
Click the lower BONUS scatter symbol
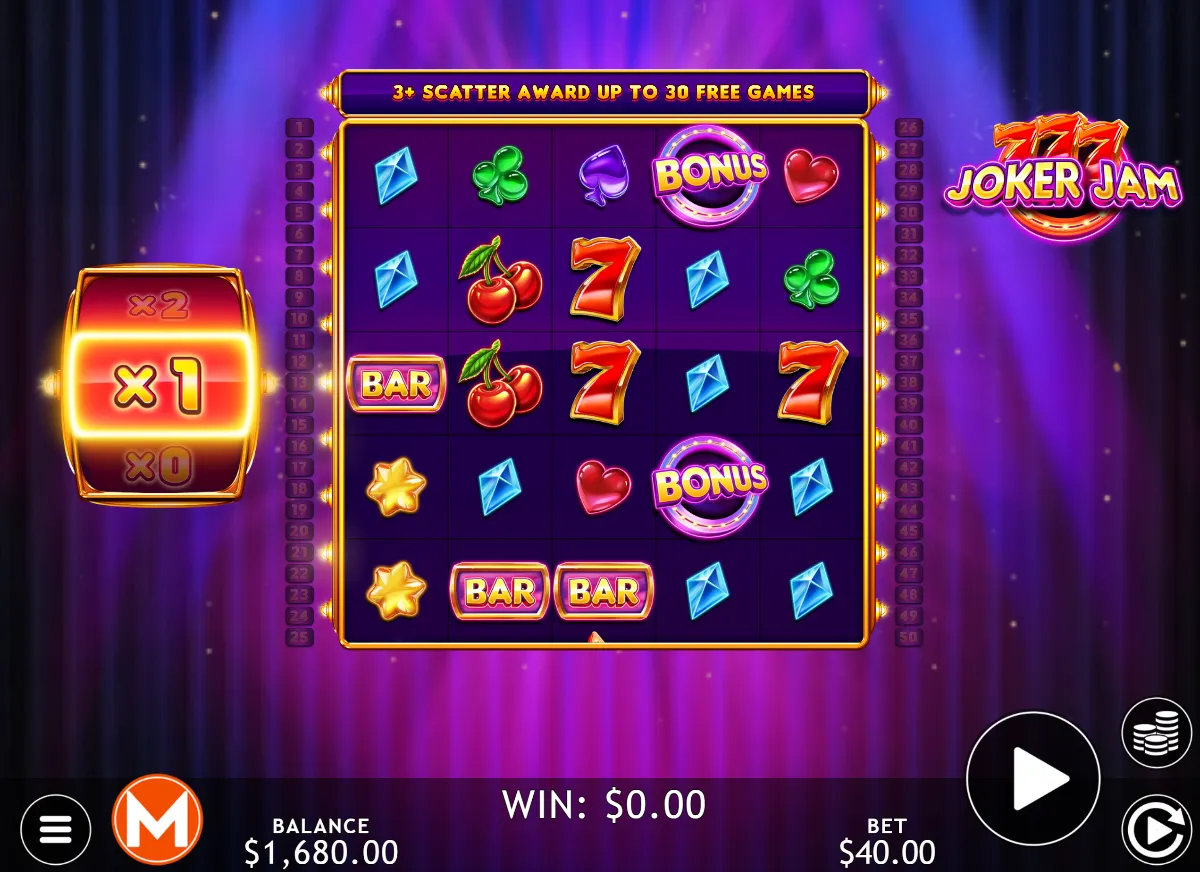click(709, 485)
